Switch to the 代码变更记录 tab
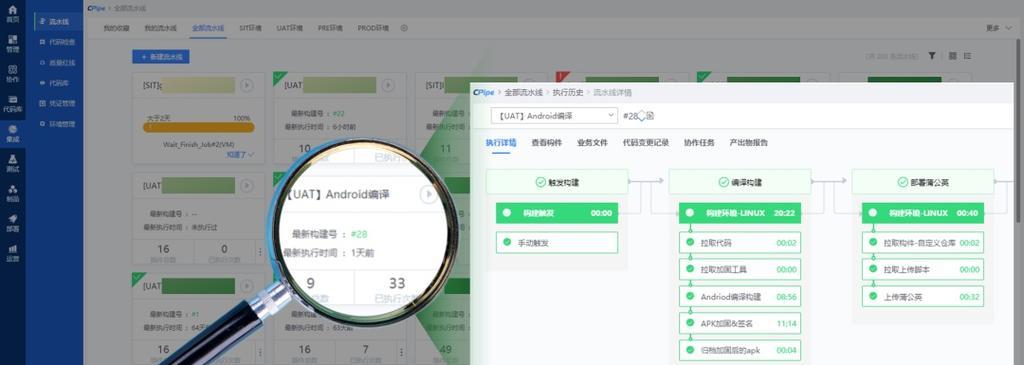 (x=645, y=142)
